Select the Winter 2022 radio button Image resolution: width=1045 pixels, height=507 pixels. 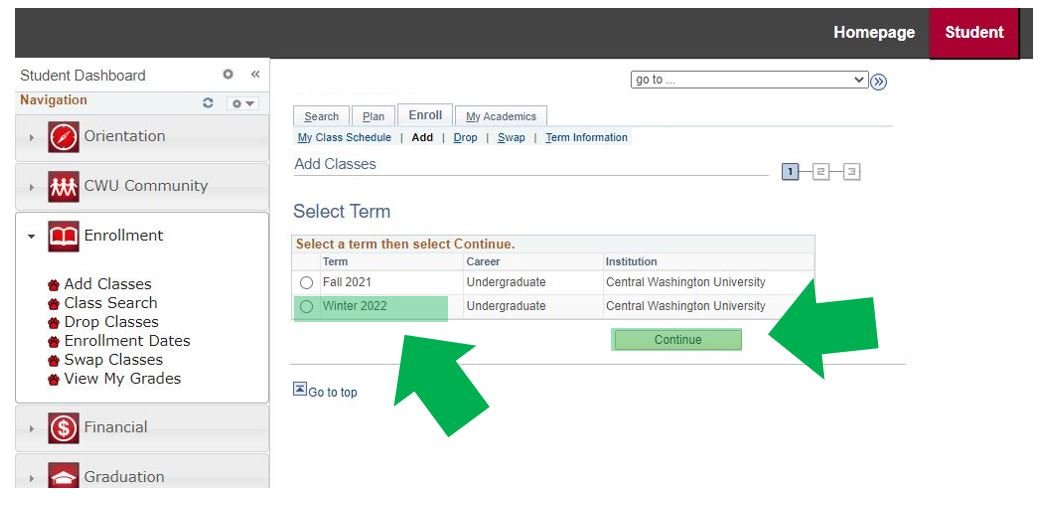pyautogui.click(x=306, y=306)
